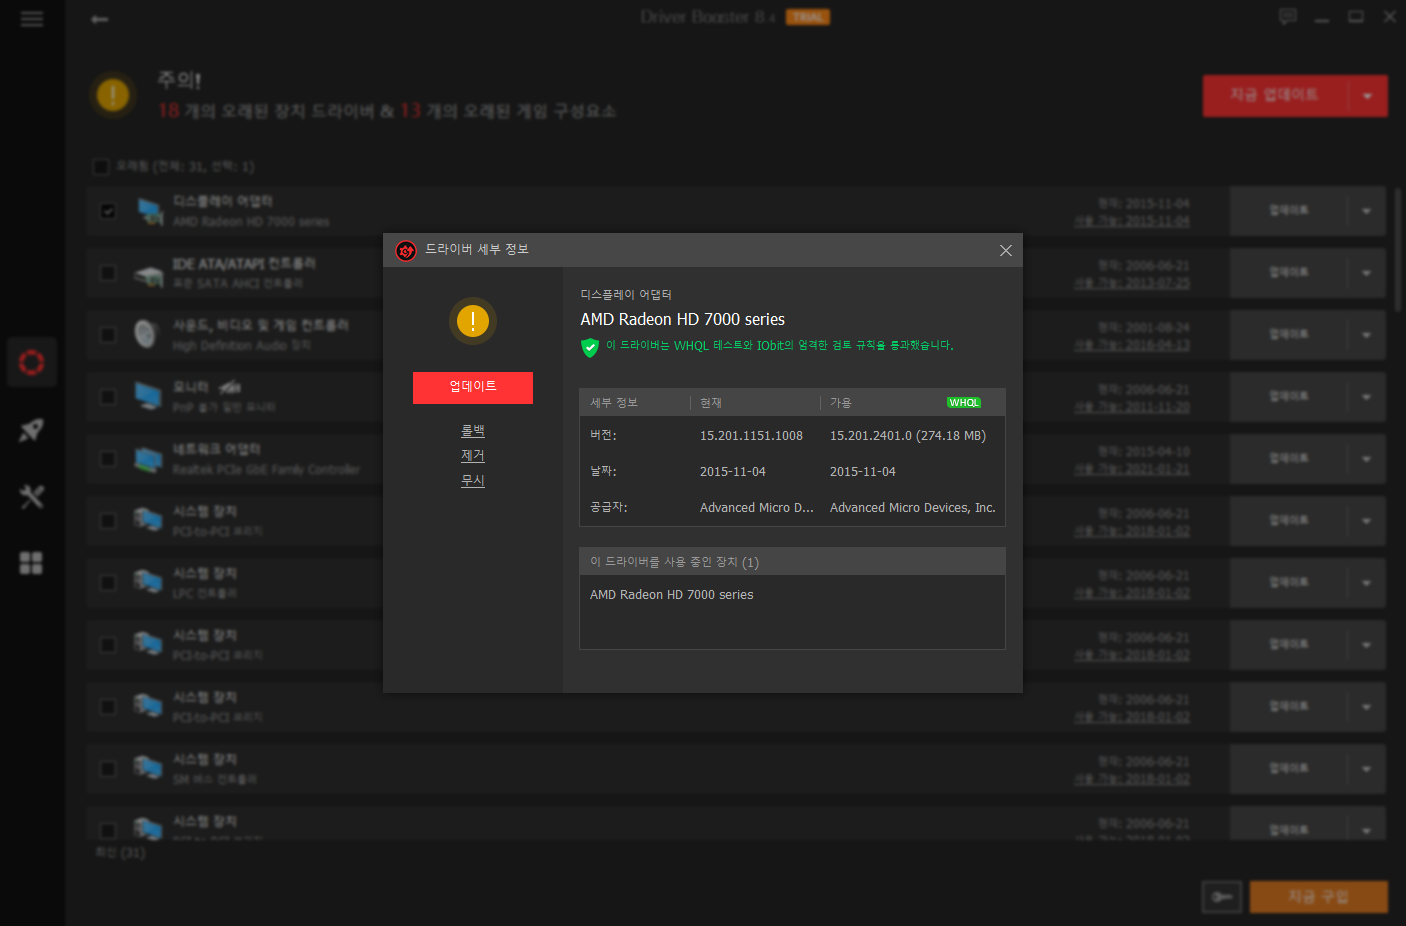Open the Action Center grid icon in the sidebar
This screenshot has width=1406, height=926.
(x=32, y=563)
